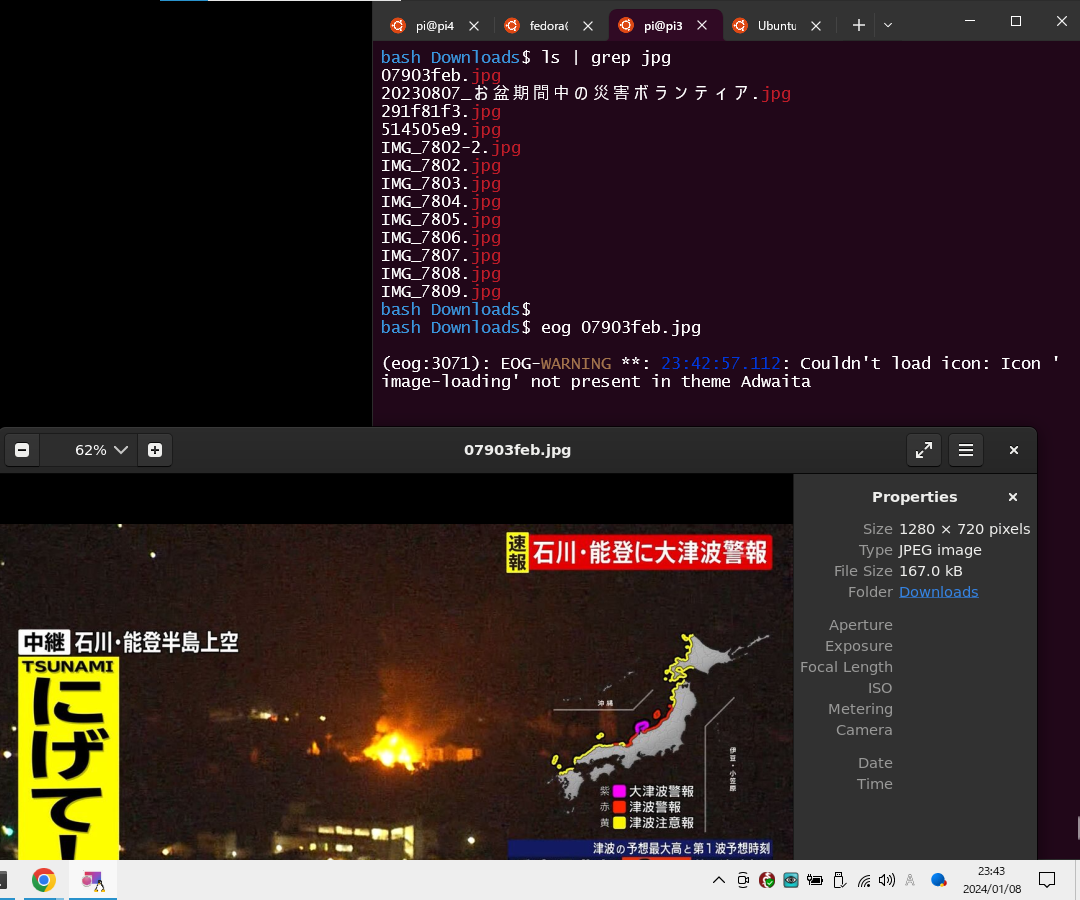
Task: Launch Chrome from the taskbar
Action: [43, 880]
